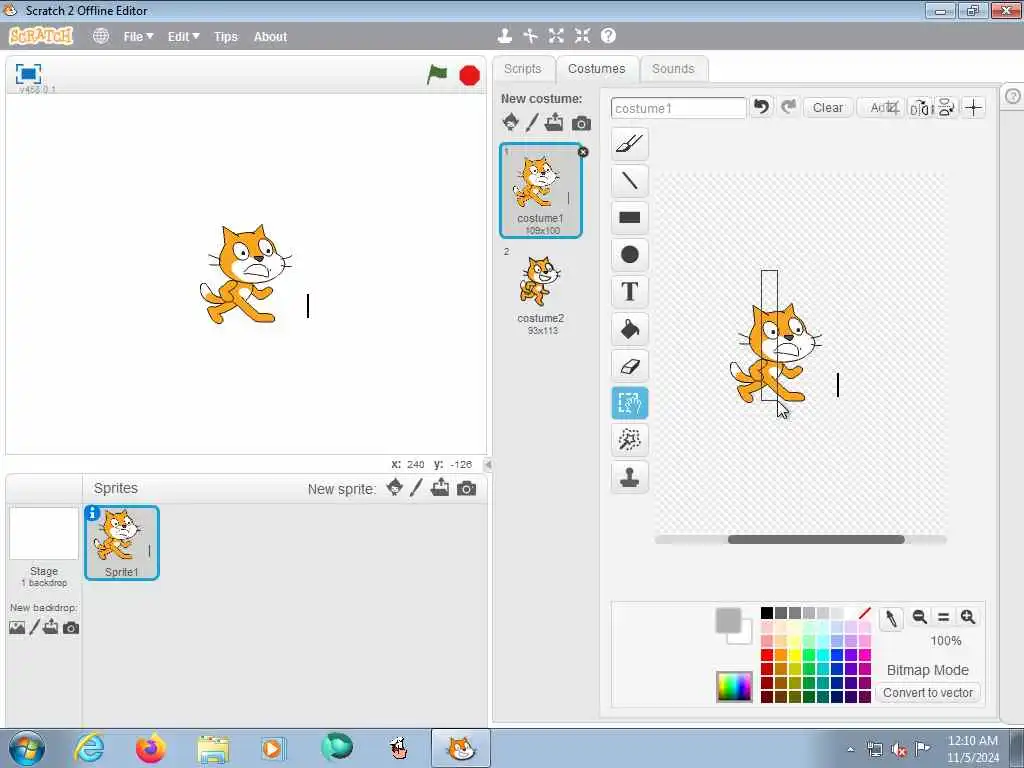Zoom in the paint canvas
This screenshot has height=768, width=1024.
(968, 616)
